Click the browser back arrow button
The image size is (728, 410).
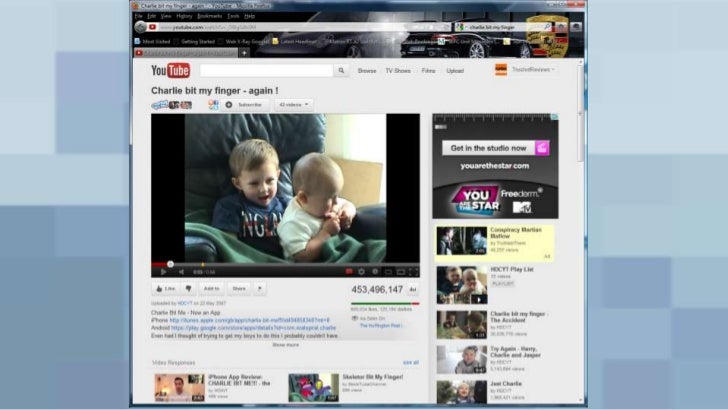coord(140,27)
